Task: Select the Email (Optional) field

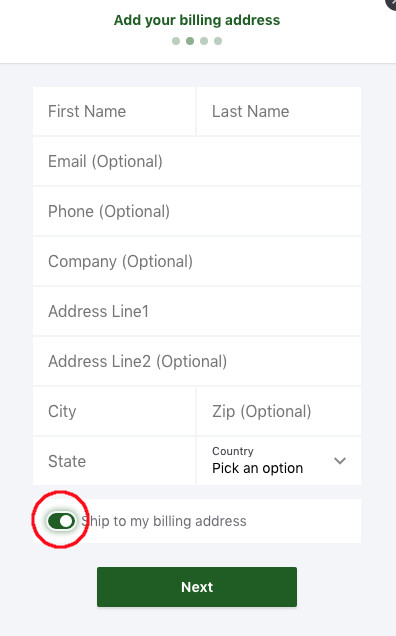Action: [197, 161]
